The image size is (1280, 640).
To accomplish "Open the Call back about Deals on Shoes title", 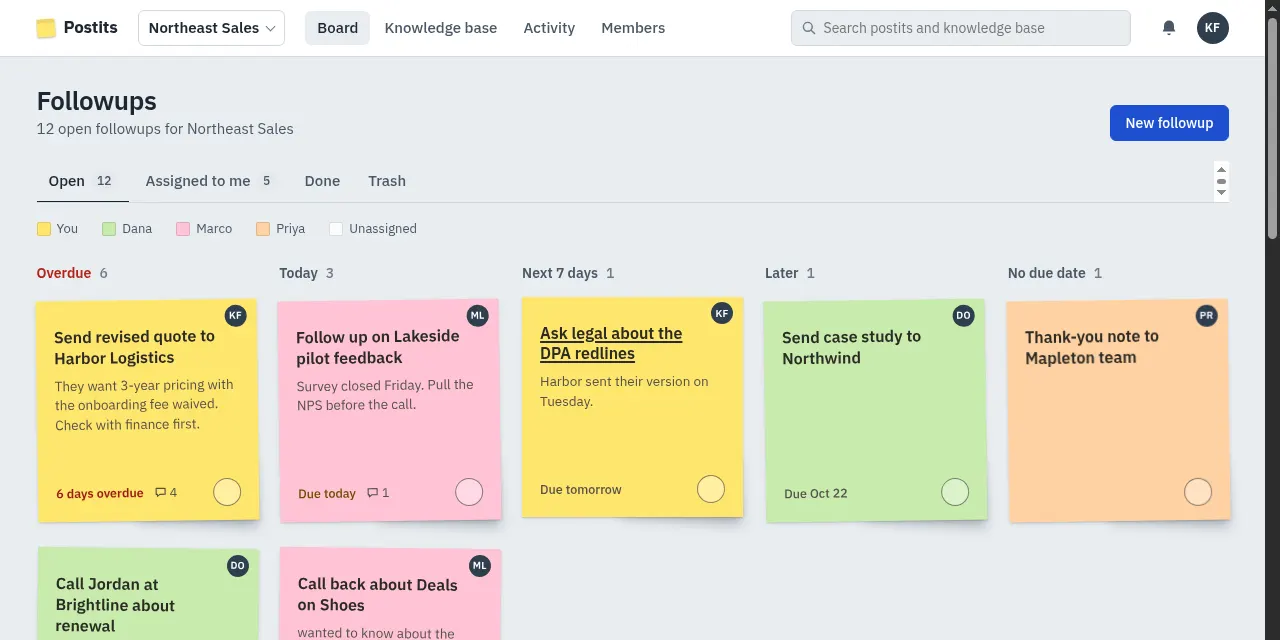I will 377,595.
